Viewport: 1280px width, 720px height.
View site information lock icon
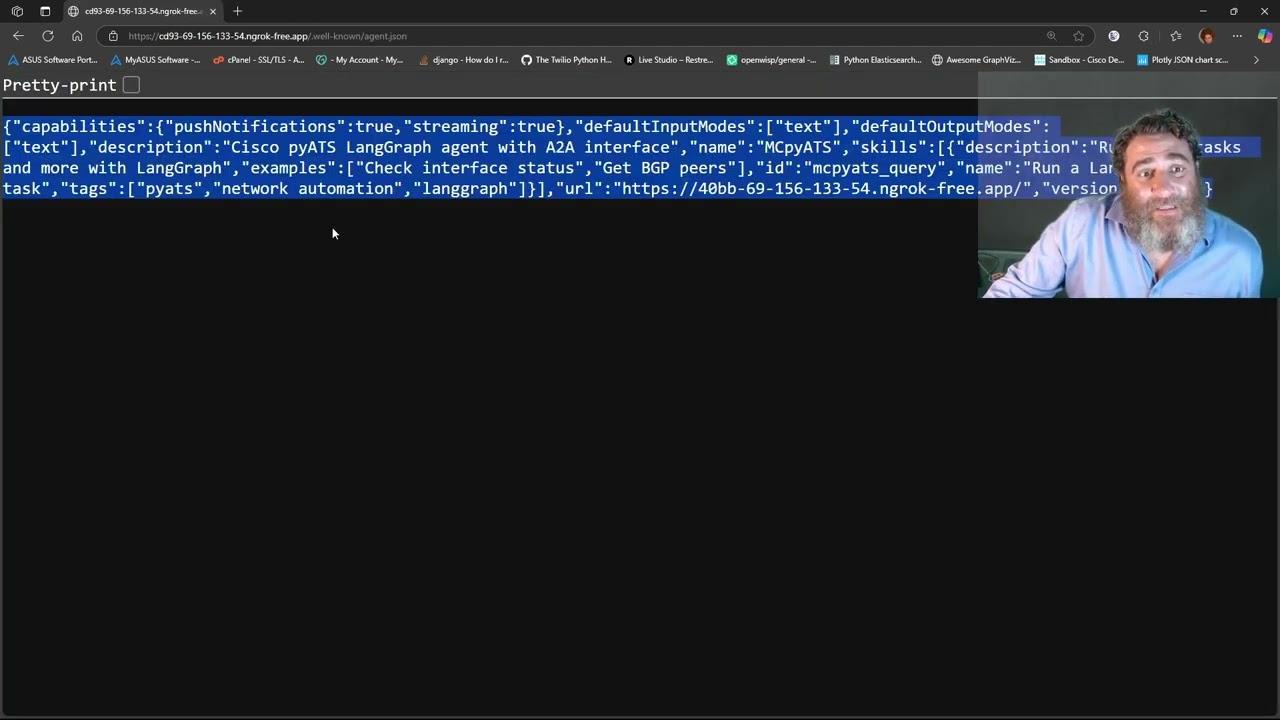[113, 36]
